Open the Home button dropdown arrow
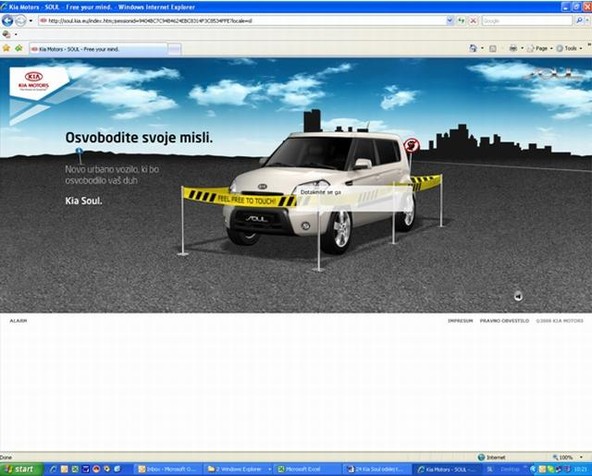Viewport: 592px width, 476px height. 483,48
